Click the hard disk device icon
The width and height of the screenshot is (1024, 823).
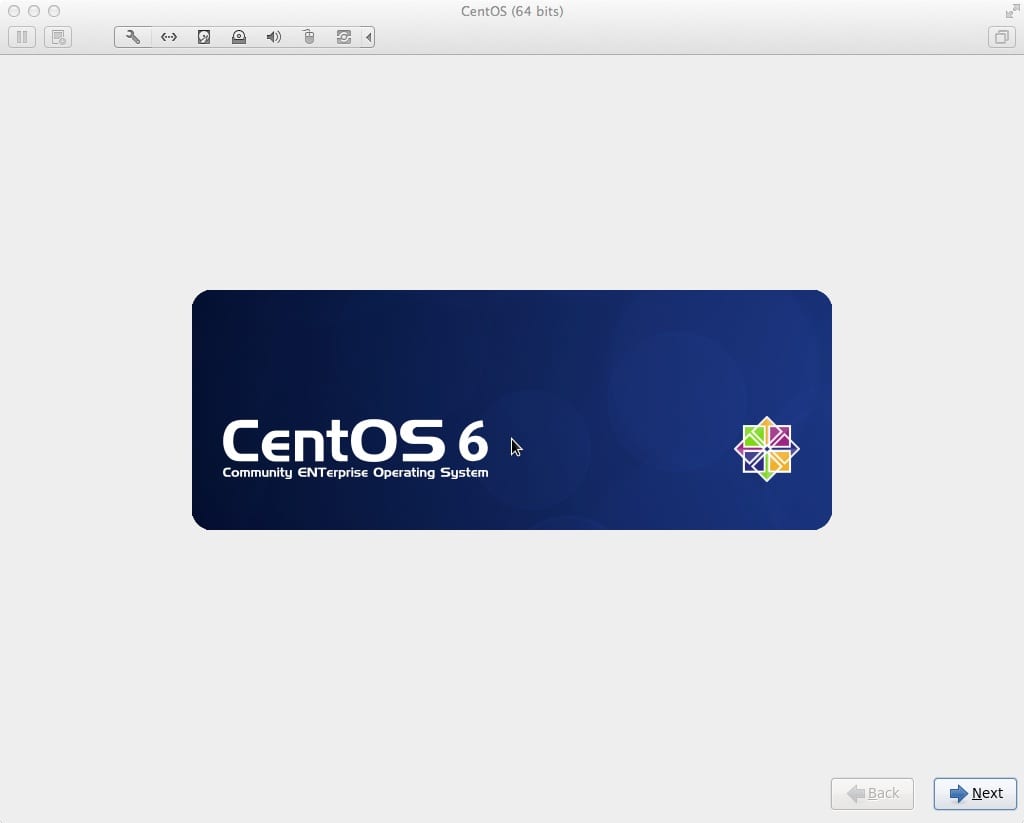[203, 37]
